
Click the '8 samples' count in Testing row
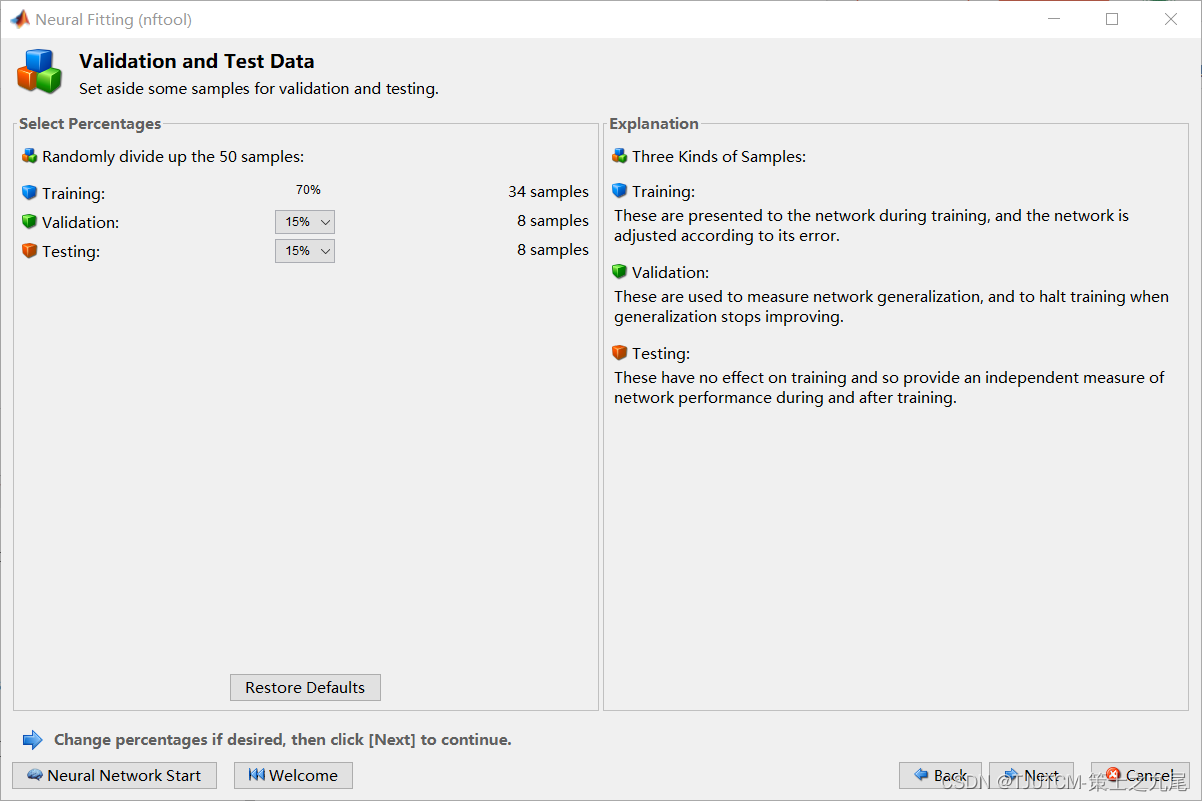(x=553, y=250)
